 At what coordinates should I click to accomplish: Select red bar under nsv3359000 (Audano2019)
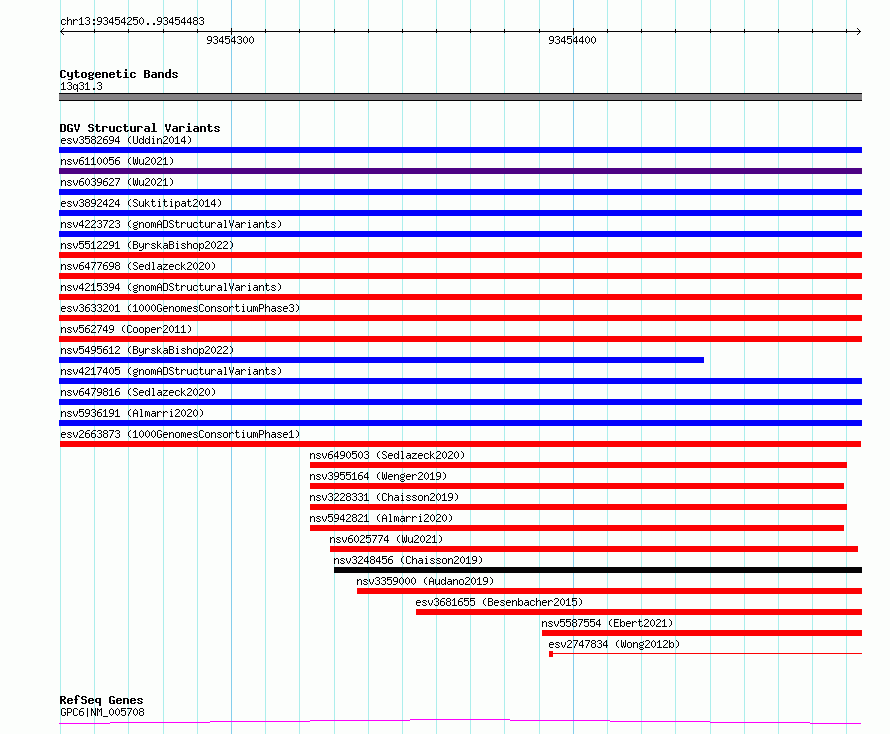610,591
